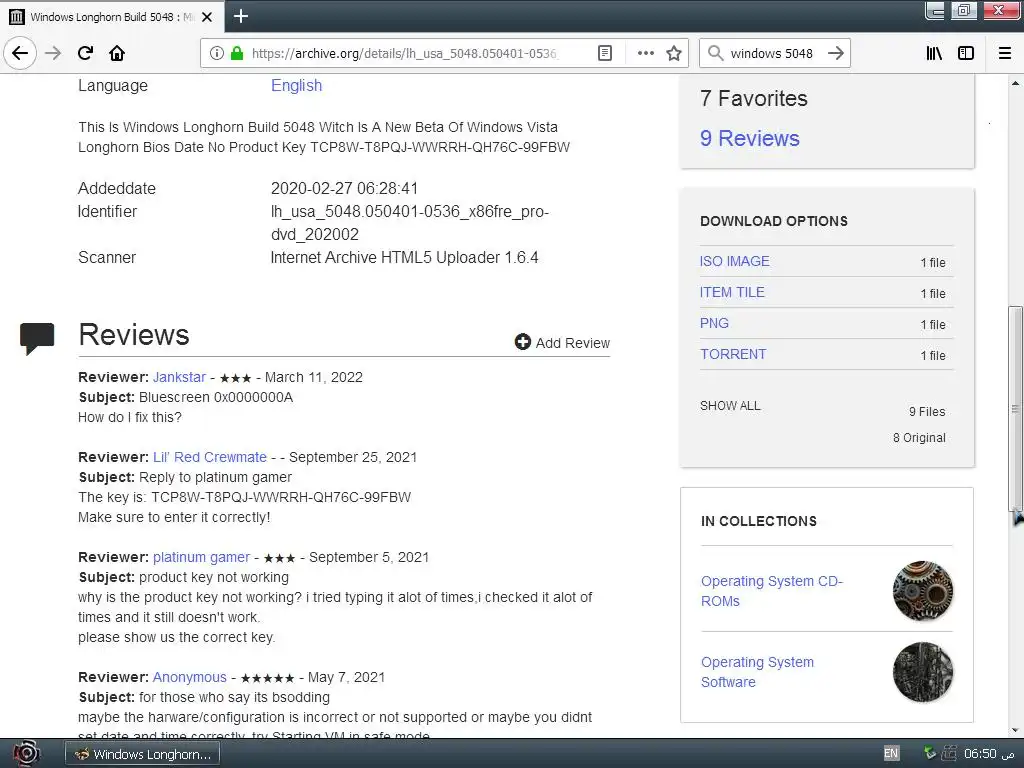The width and height of the screenshot is (1024, 768).
Task: Click the 7 Favorites text
Action: click(754, 98)
